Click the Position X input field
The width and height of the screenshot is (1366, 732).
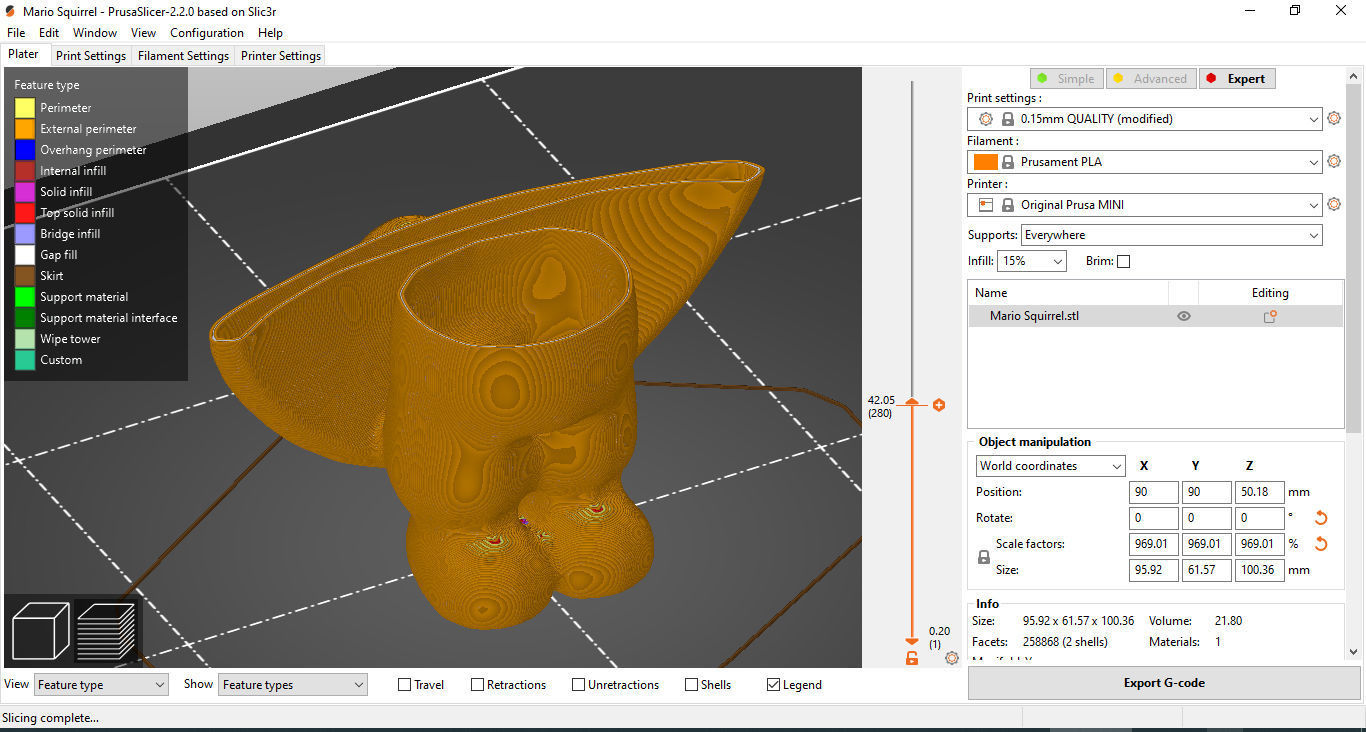pos(1154,492)
